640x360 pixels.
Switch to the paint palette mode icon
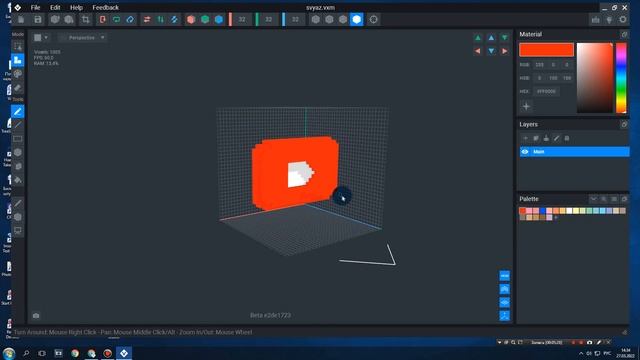[18, 74]
